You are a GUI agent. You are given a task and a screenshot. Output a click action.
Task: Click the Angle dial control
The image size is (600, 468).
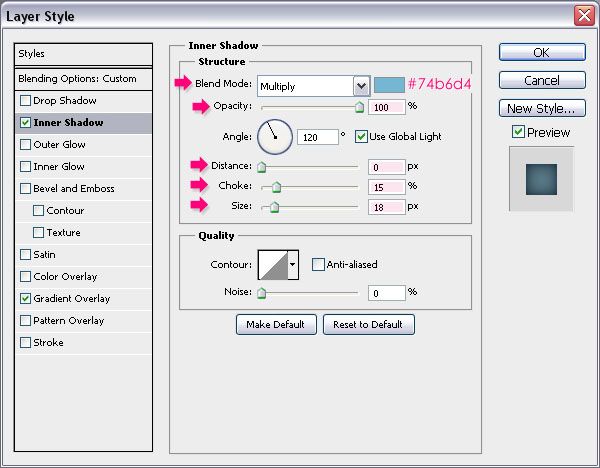tap(274, 136)
